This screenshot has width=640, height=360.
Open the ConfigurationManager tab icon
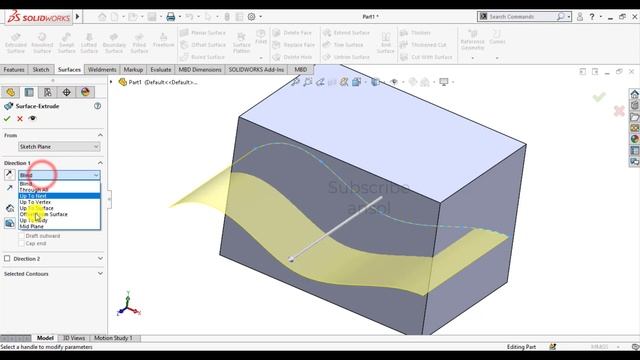[48, 92]
